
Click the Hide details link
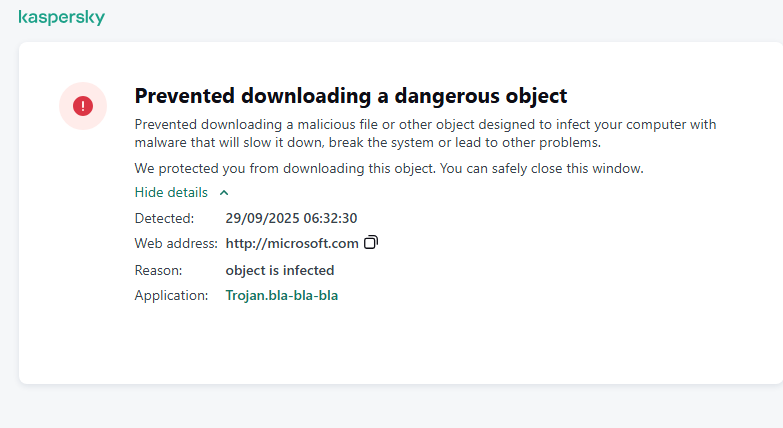tap(171, 192)
